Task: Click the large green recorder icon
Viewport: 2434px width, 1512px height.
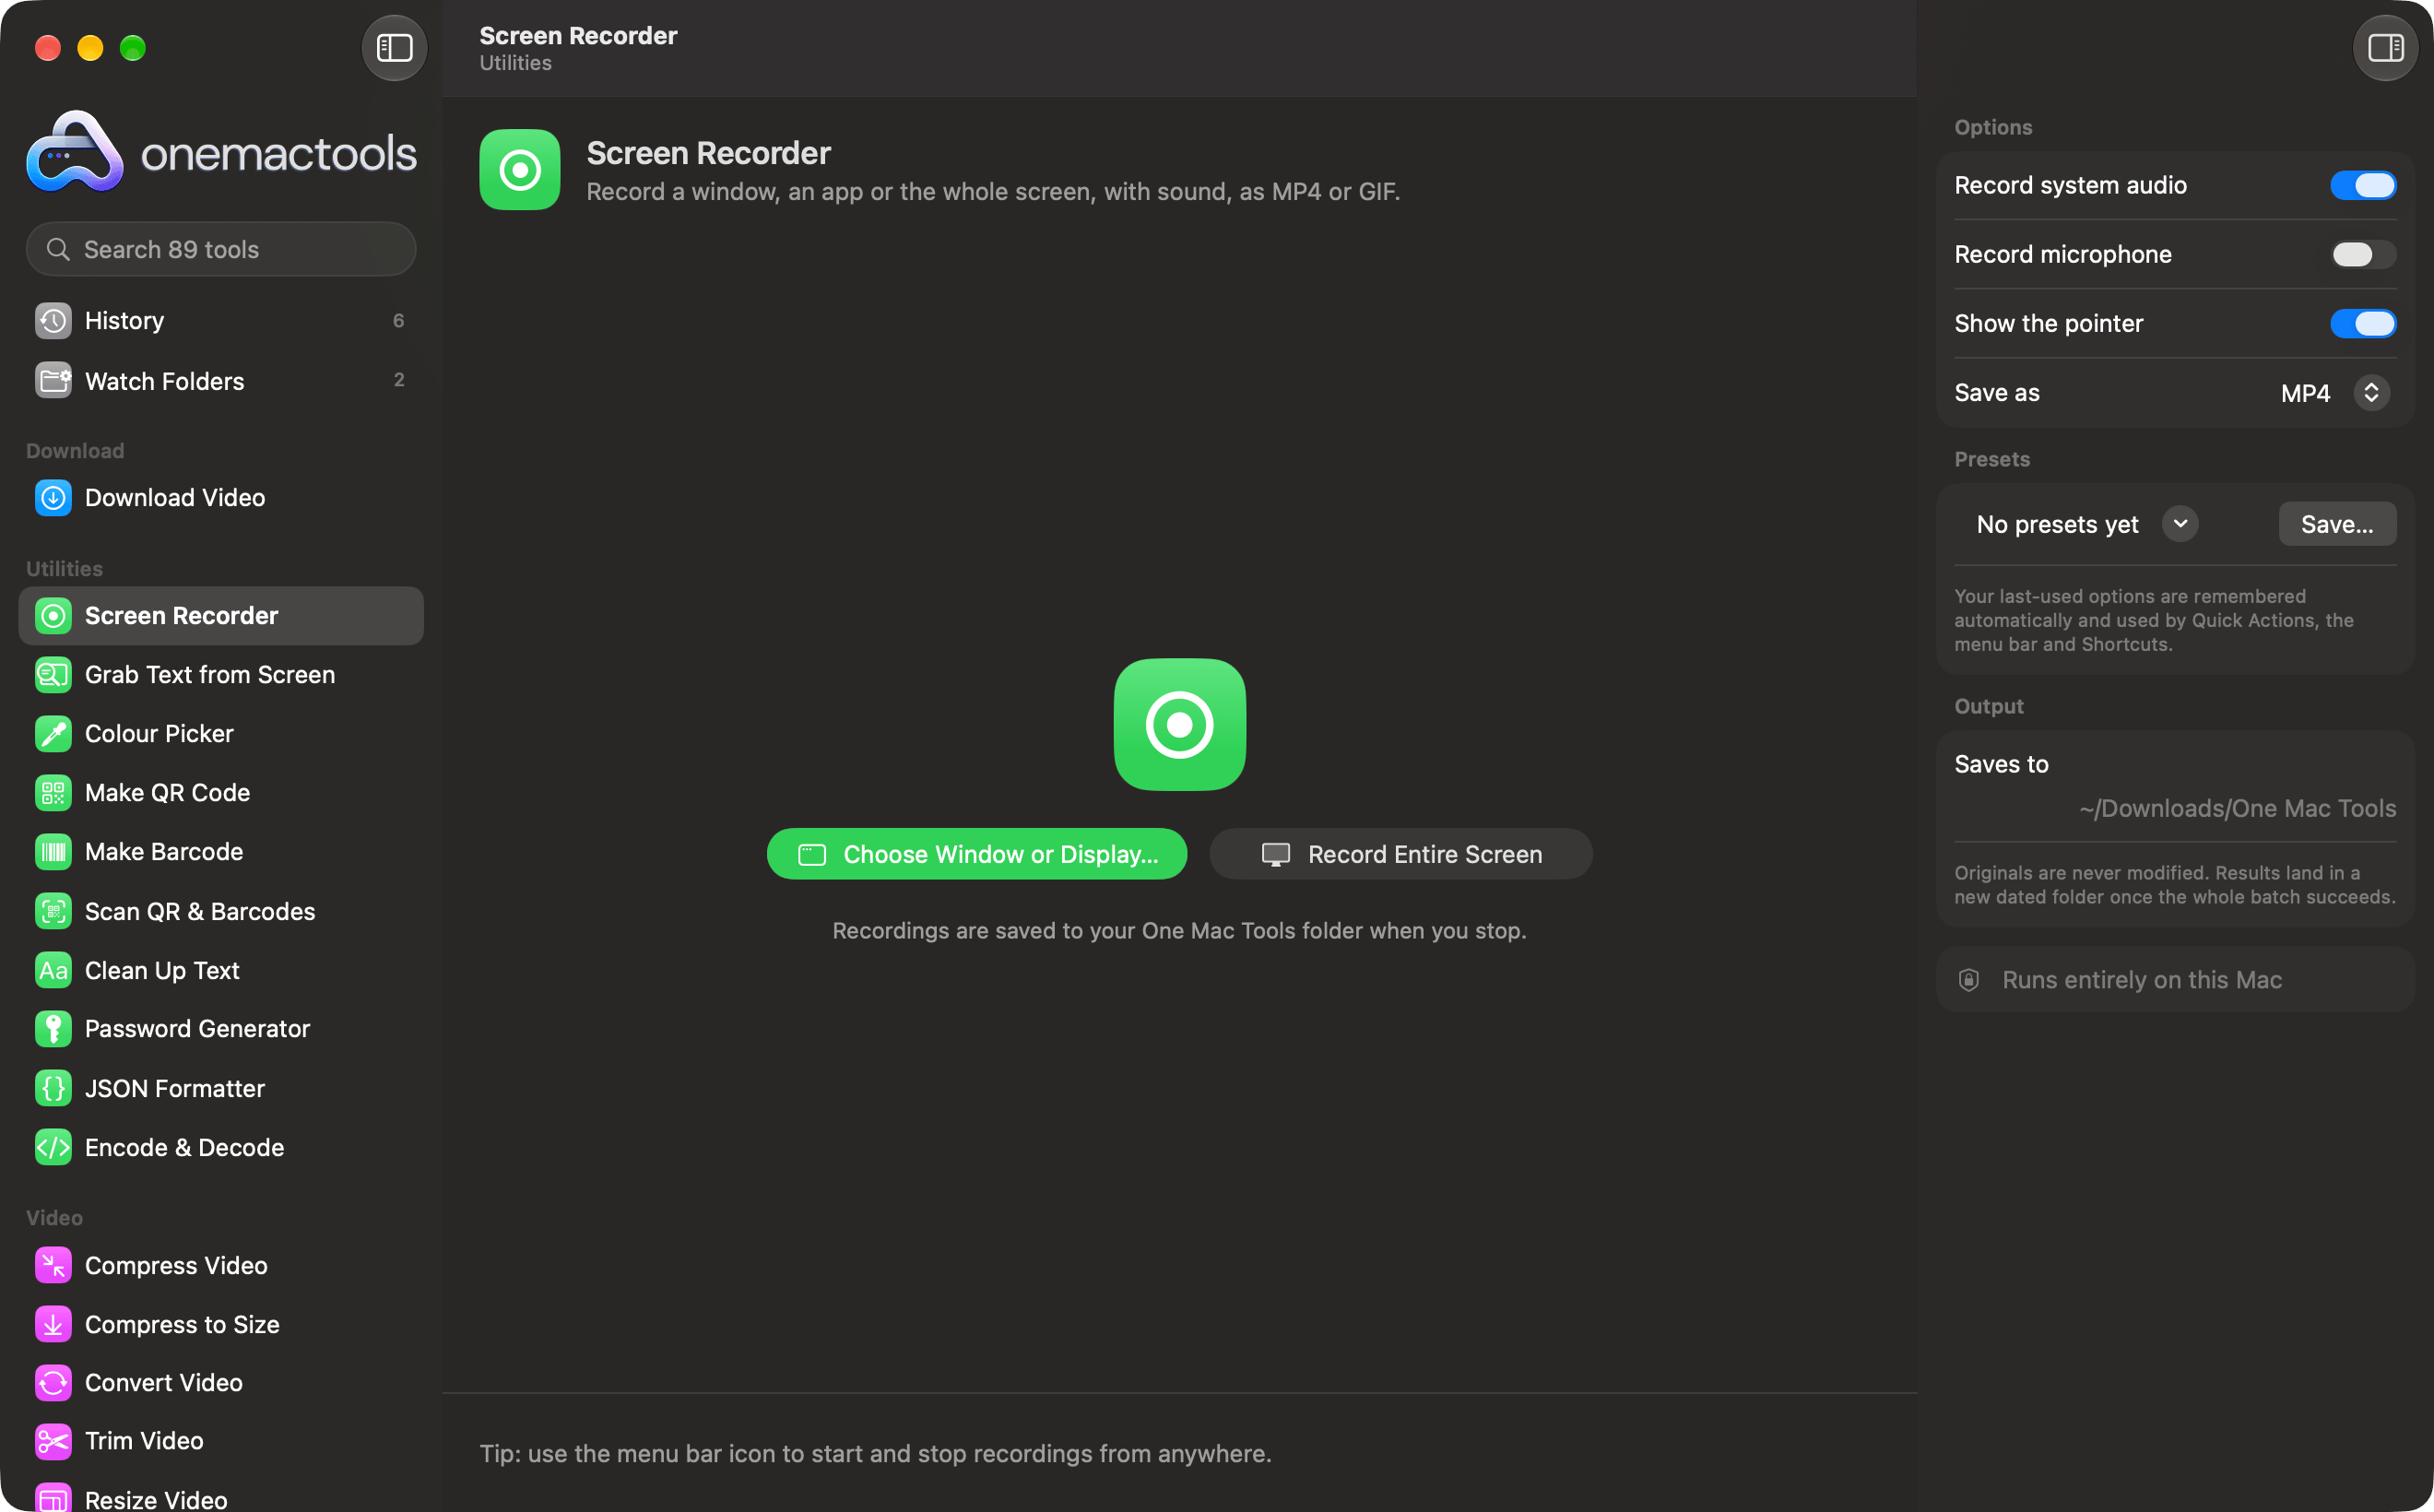Action: pyautogui.click(x=1180, y=725)
